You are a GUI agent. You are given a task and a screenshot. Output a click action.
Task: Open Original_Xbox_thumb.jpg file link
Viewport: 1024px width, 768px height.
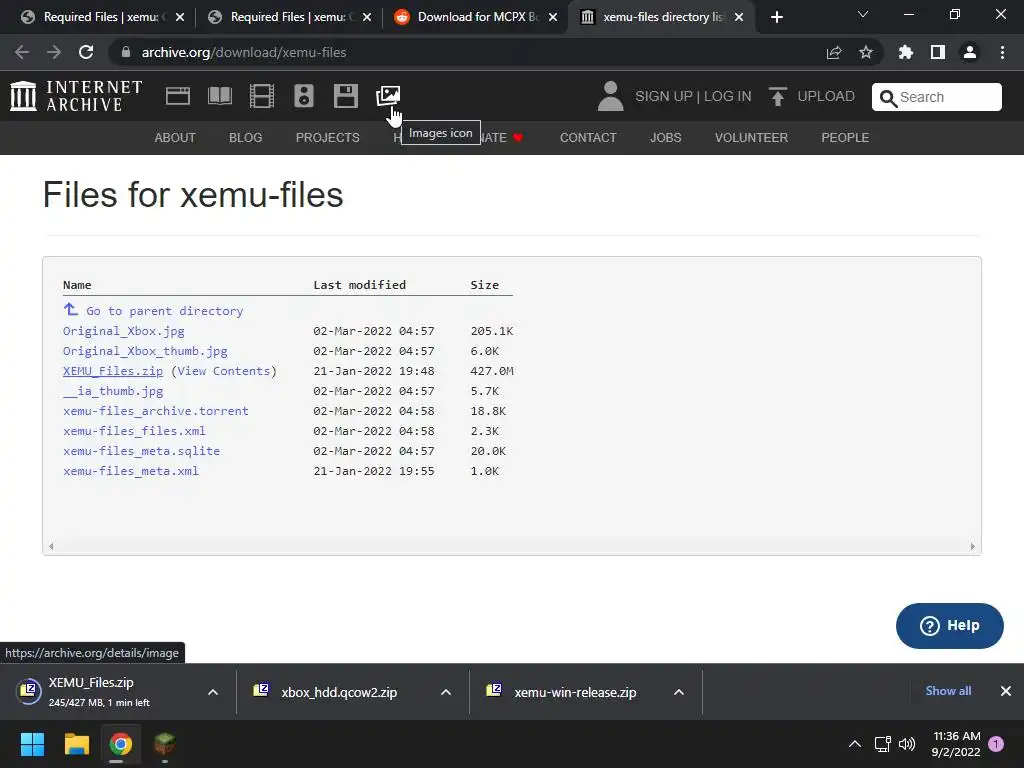click(x=145, y=351)
